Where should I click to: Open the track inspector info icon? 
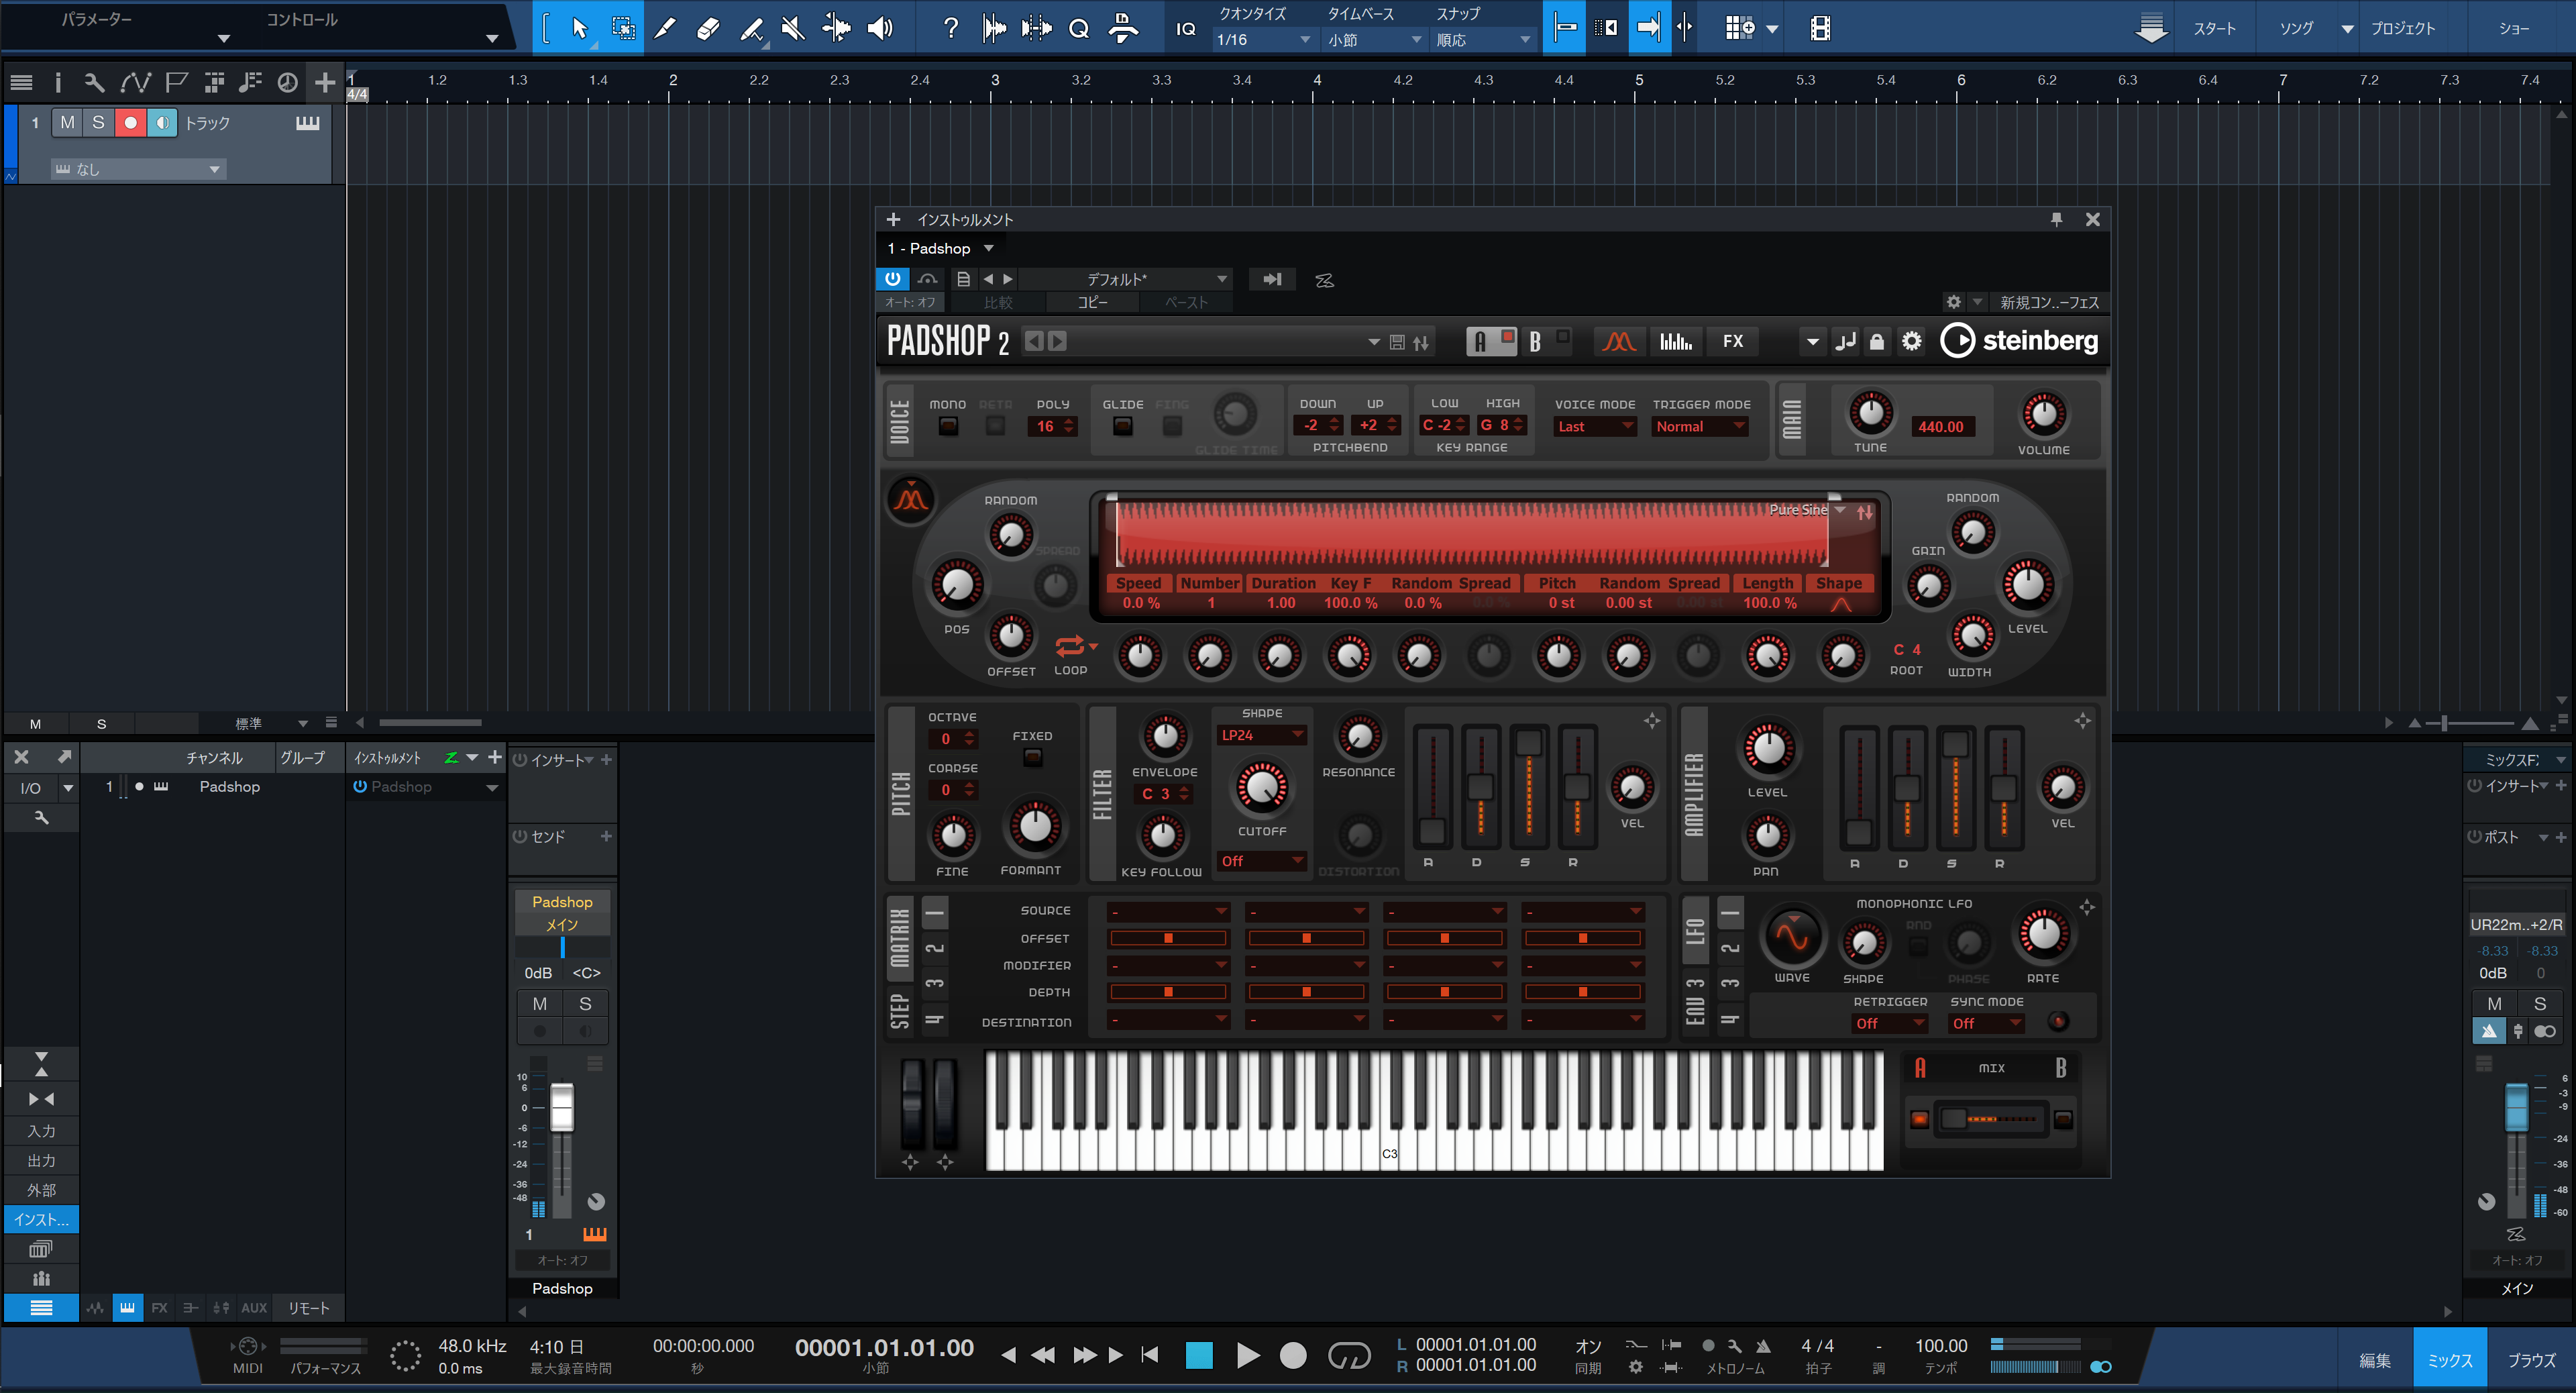point(57,82)
